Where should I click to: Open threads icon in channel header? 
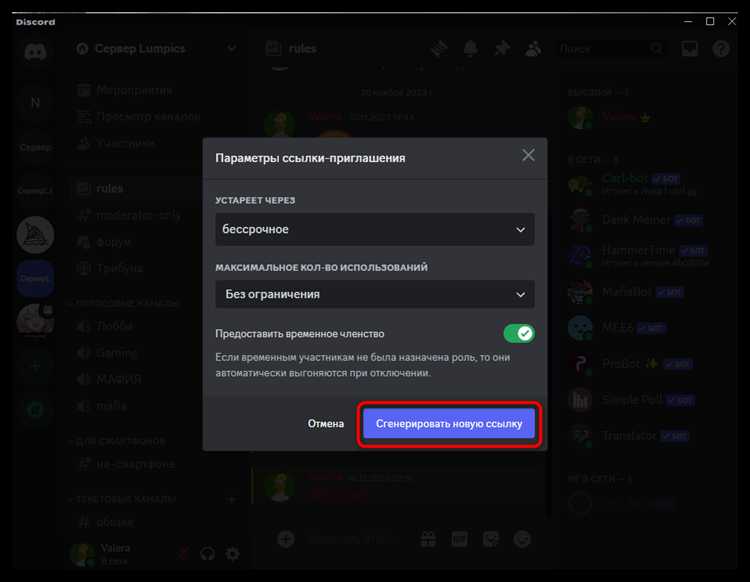[439, 48]
